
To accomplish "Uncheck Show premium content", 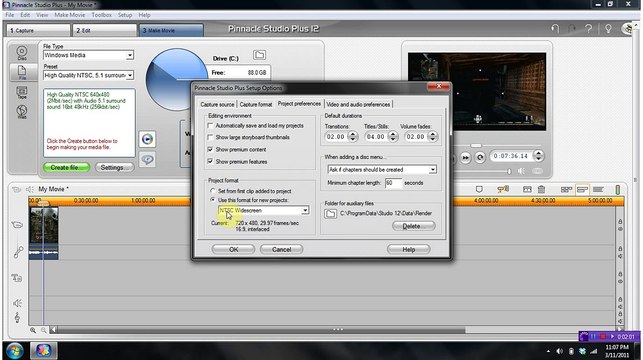I will tap(210, 150).
